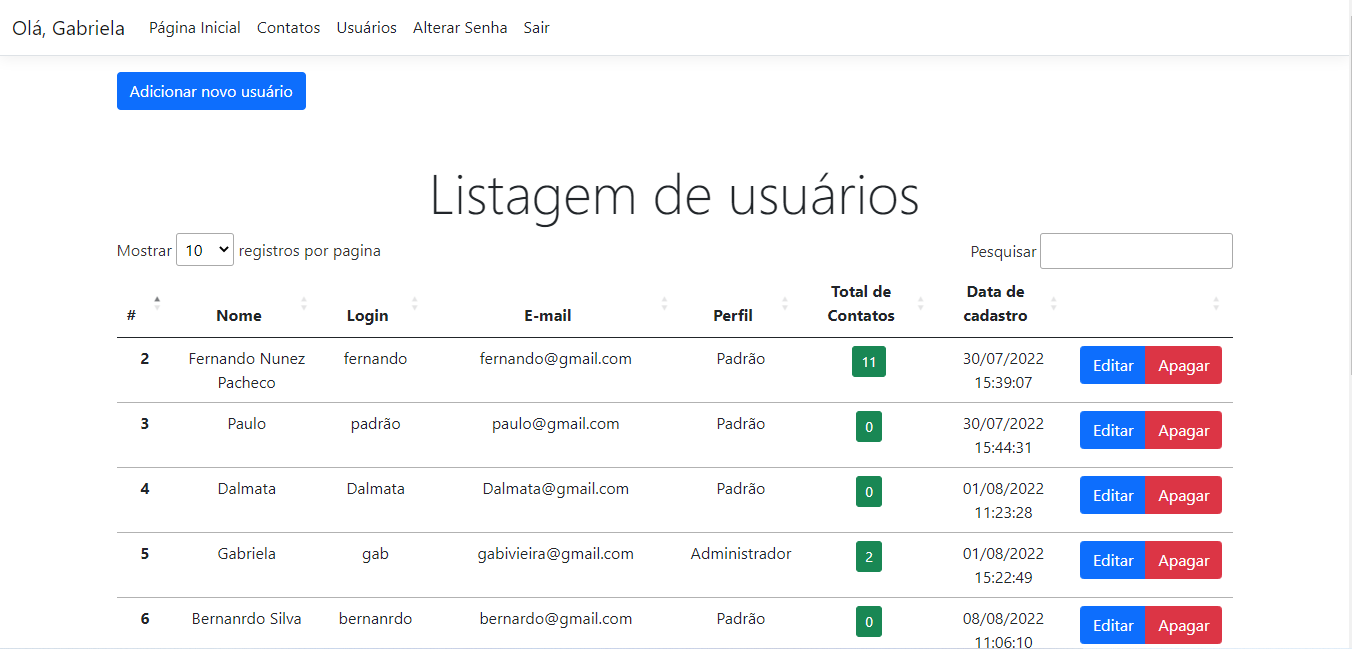Open the Página Inicial menu item
The image size is (1352, 649).
[x=194, y=27]
